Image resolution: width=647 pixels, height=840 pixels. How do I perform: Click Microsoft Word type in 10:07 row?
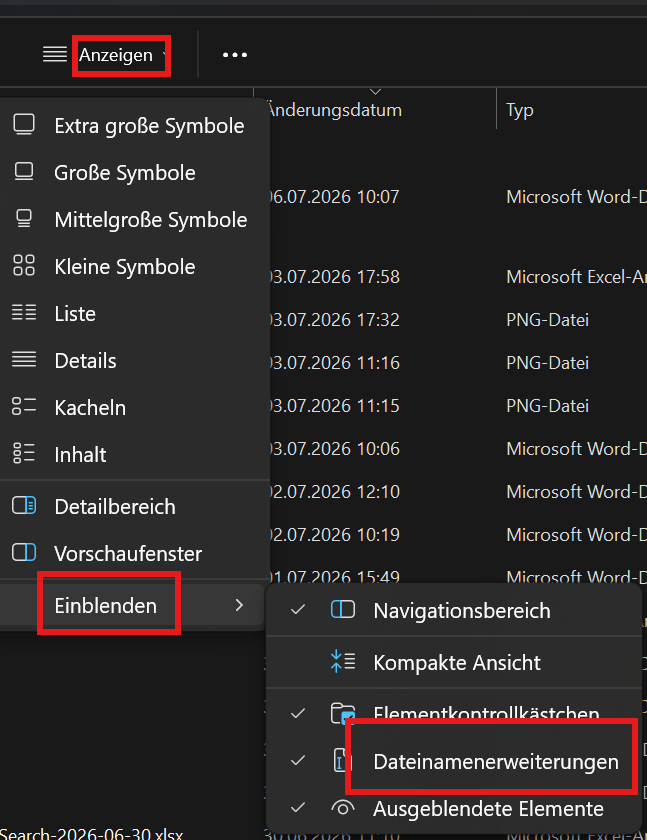[576, 197]
